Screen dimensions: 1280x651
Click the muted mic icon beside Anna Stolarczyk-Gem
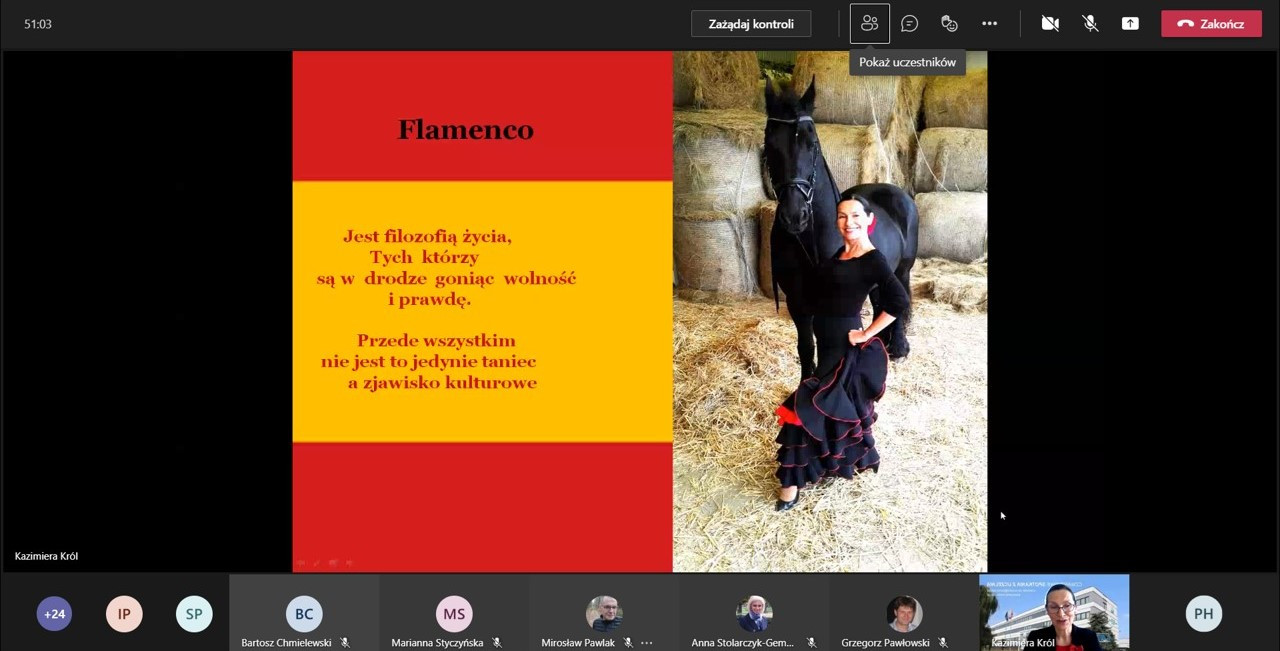click(812, 643)
